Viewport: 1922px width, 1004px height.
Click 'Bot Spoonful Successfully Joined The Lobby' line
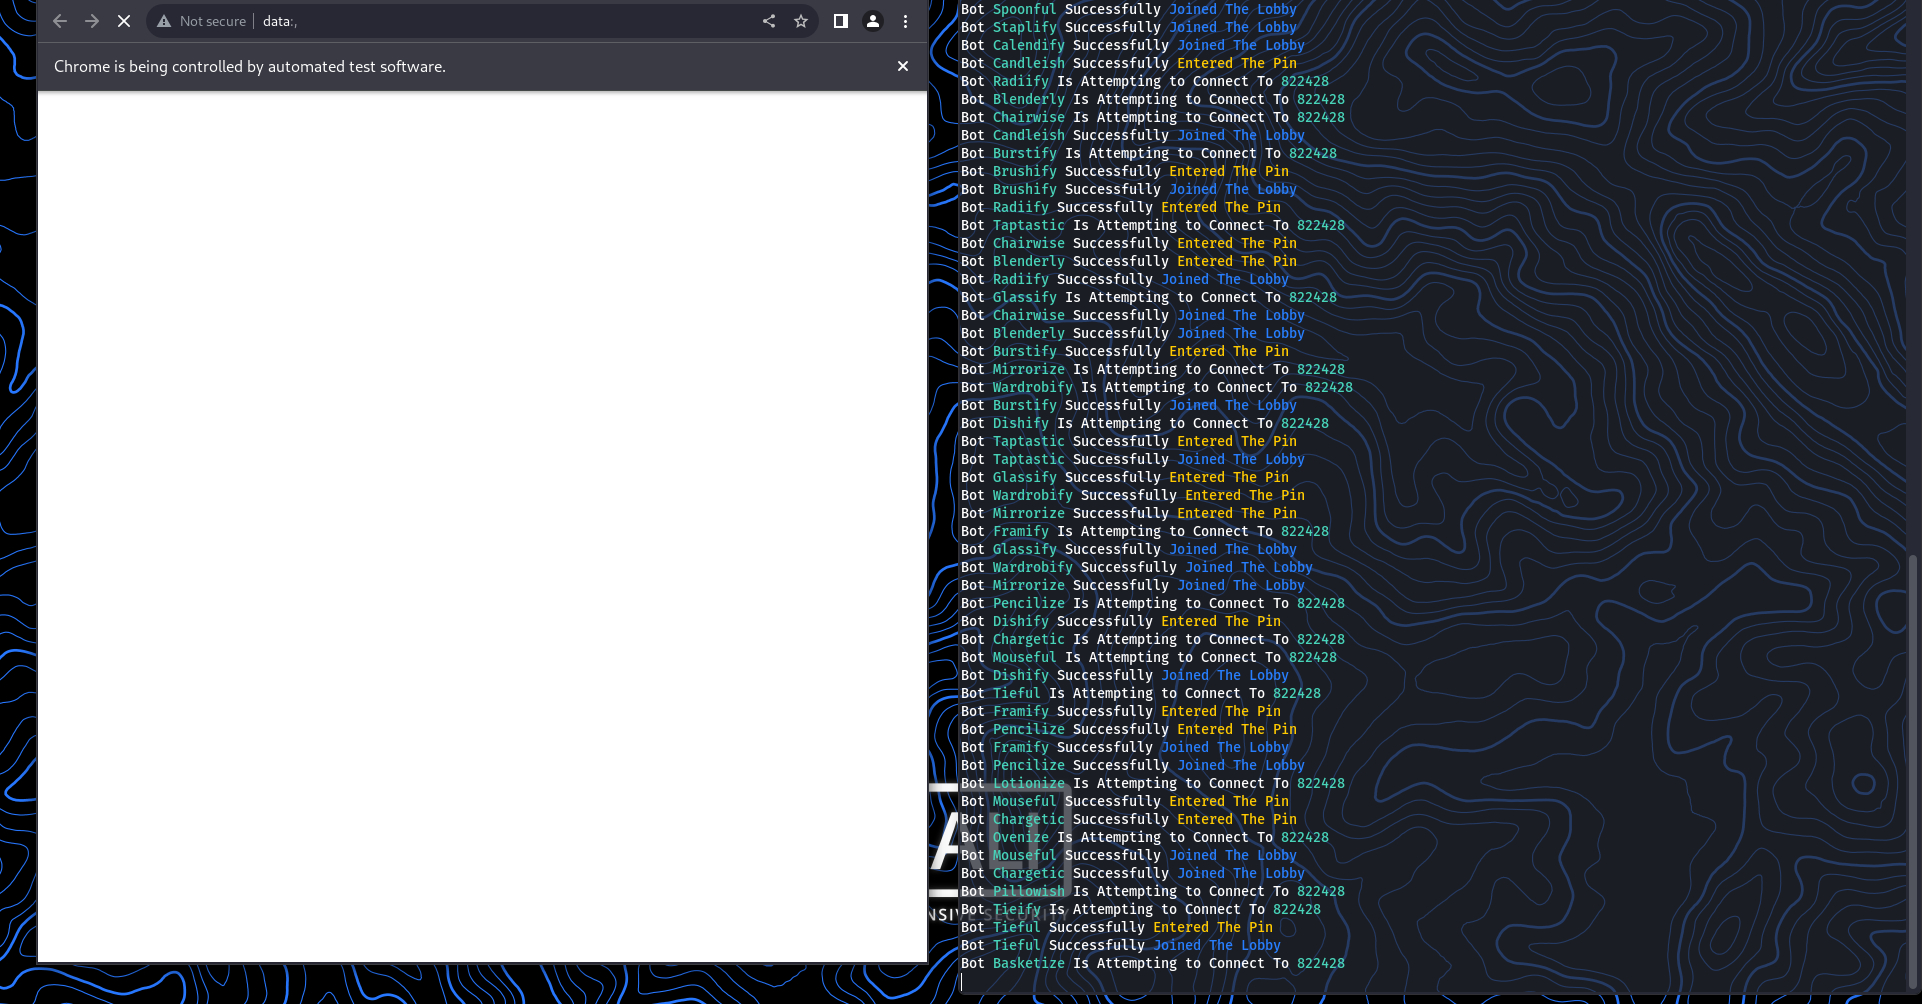1129,9
